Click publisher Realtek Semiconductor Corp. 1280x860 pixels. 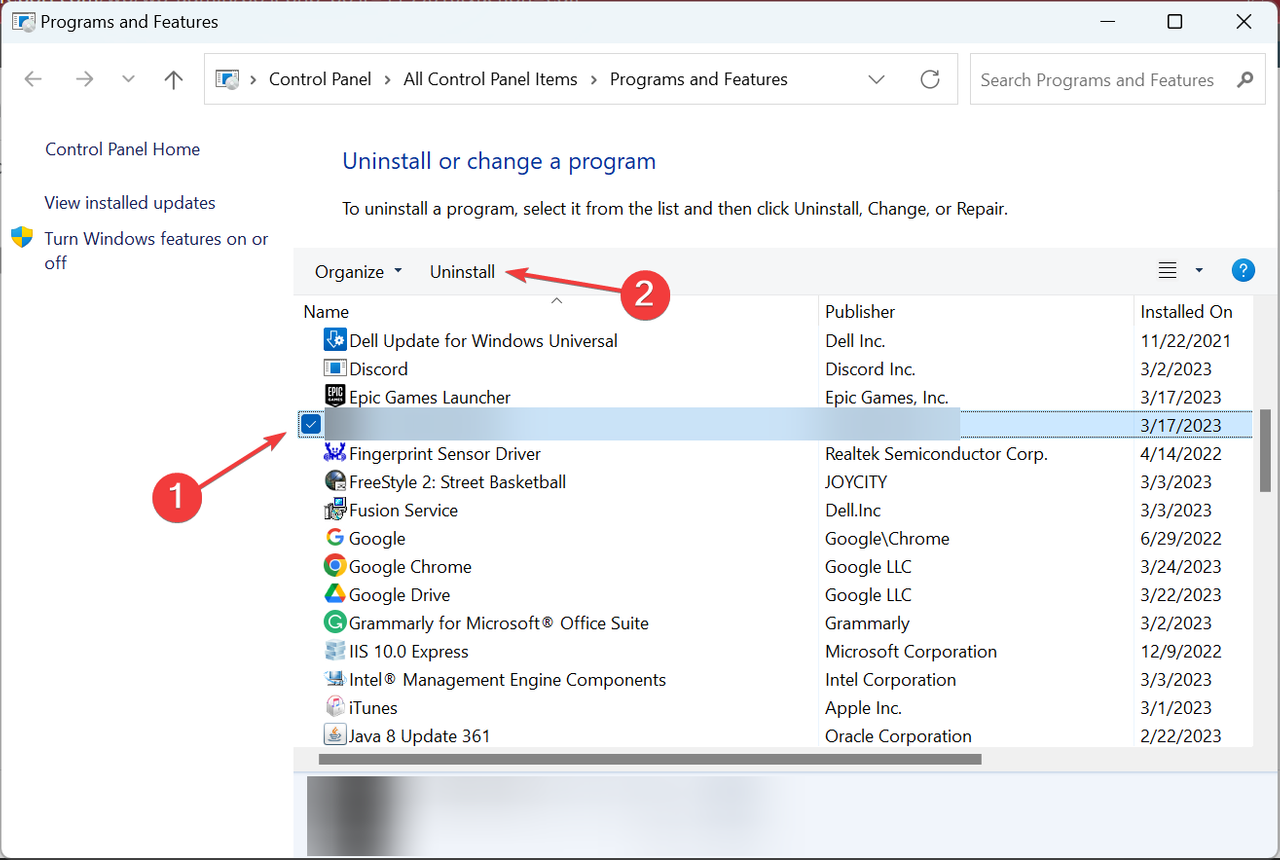tap(936, 453)
